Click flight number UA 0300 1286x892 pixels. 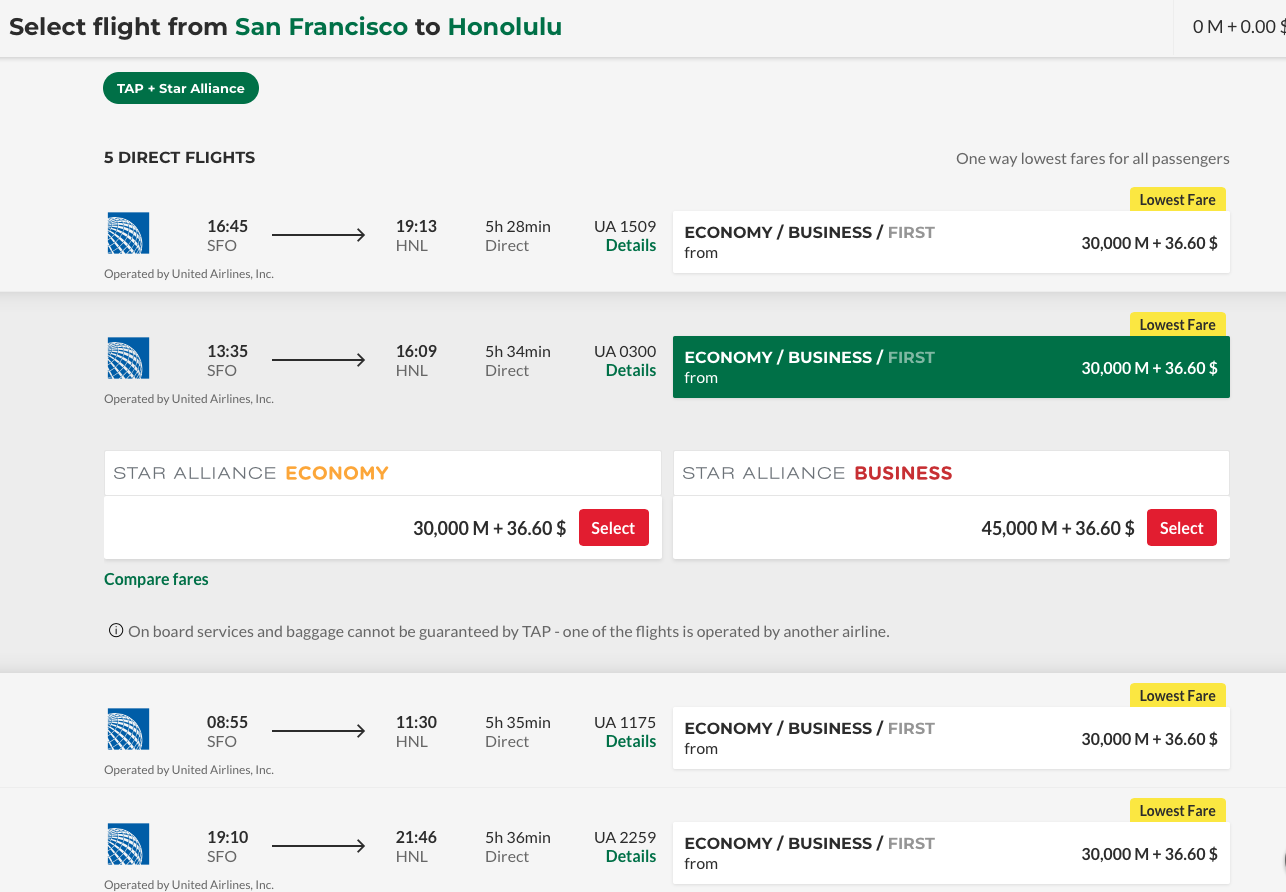pyautogui.click(x=625, y=351)
